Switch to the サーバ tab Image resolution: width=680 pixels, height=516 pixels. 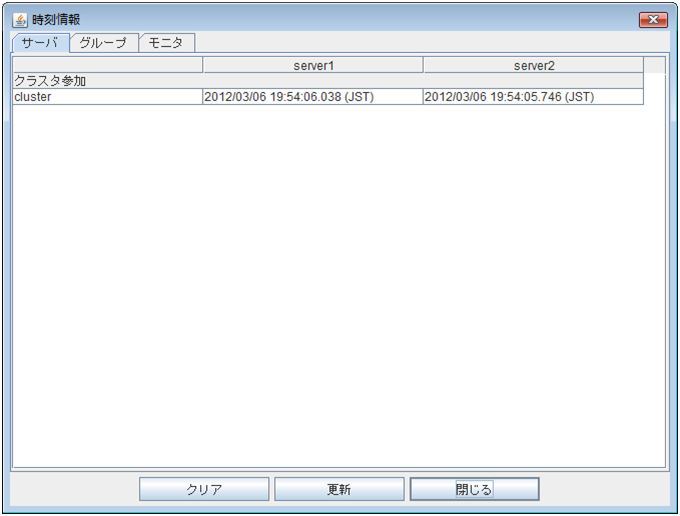(40, 43)
